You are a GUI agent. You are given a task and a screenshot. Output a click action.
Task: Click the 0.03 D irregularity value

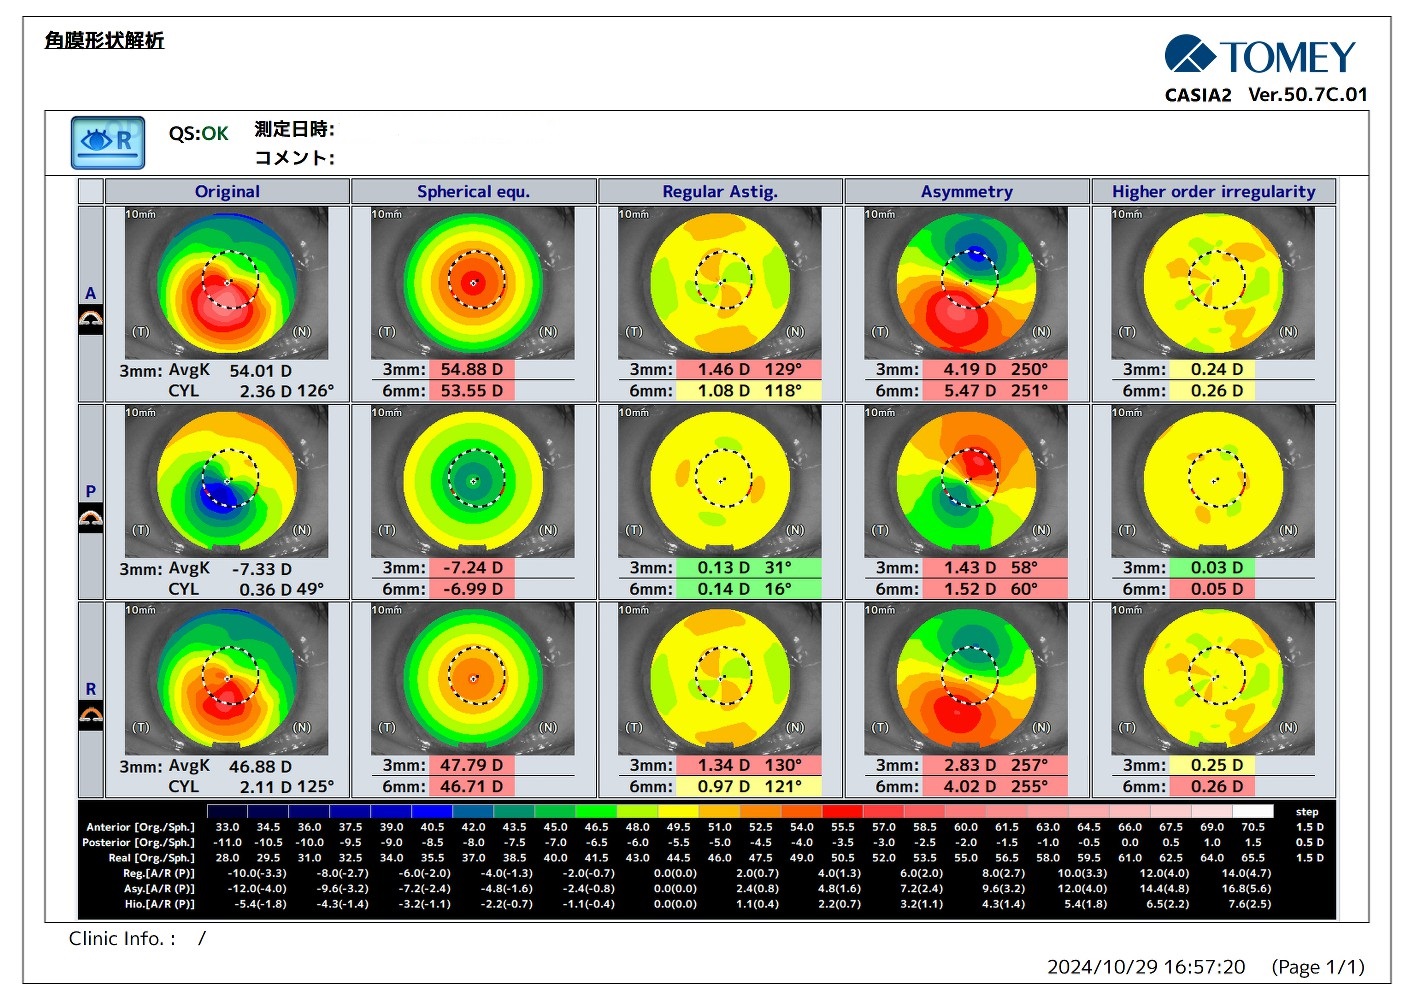click(x=1213, y=567)
